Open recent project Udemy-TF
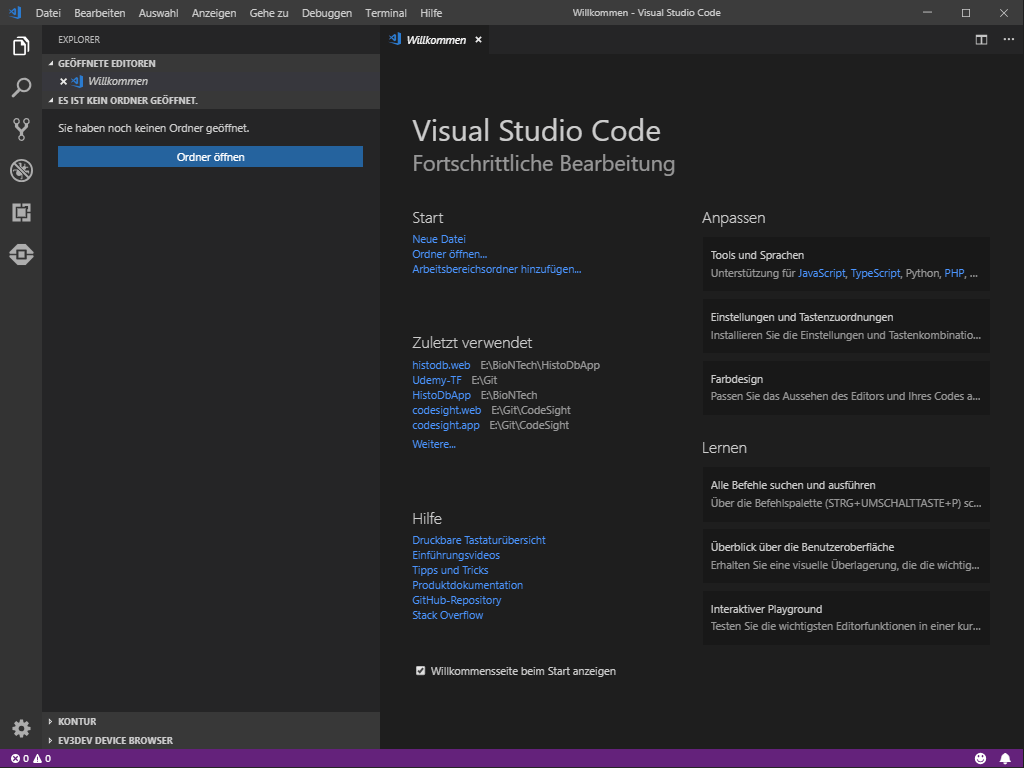The height and width of the screenshot is (768, 1024). (436, 380)
